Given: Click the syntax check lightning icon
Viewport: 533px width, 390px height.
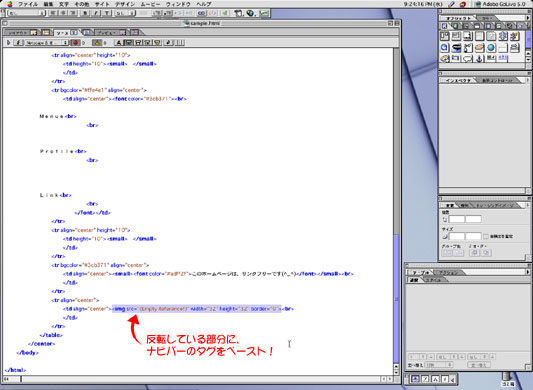Looking at the screenshot, I should click(x=19, y=43).
